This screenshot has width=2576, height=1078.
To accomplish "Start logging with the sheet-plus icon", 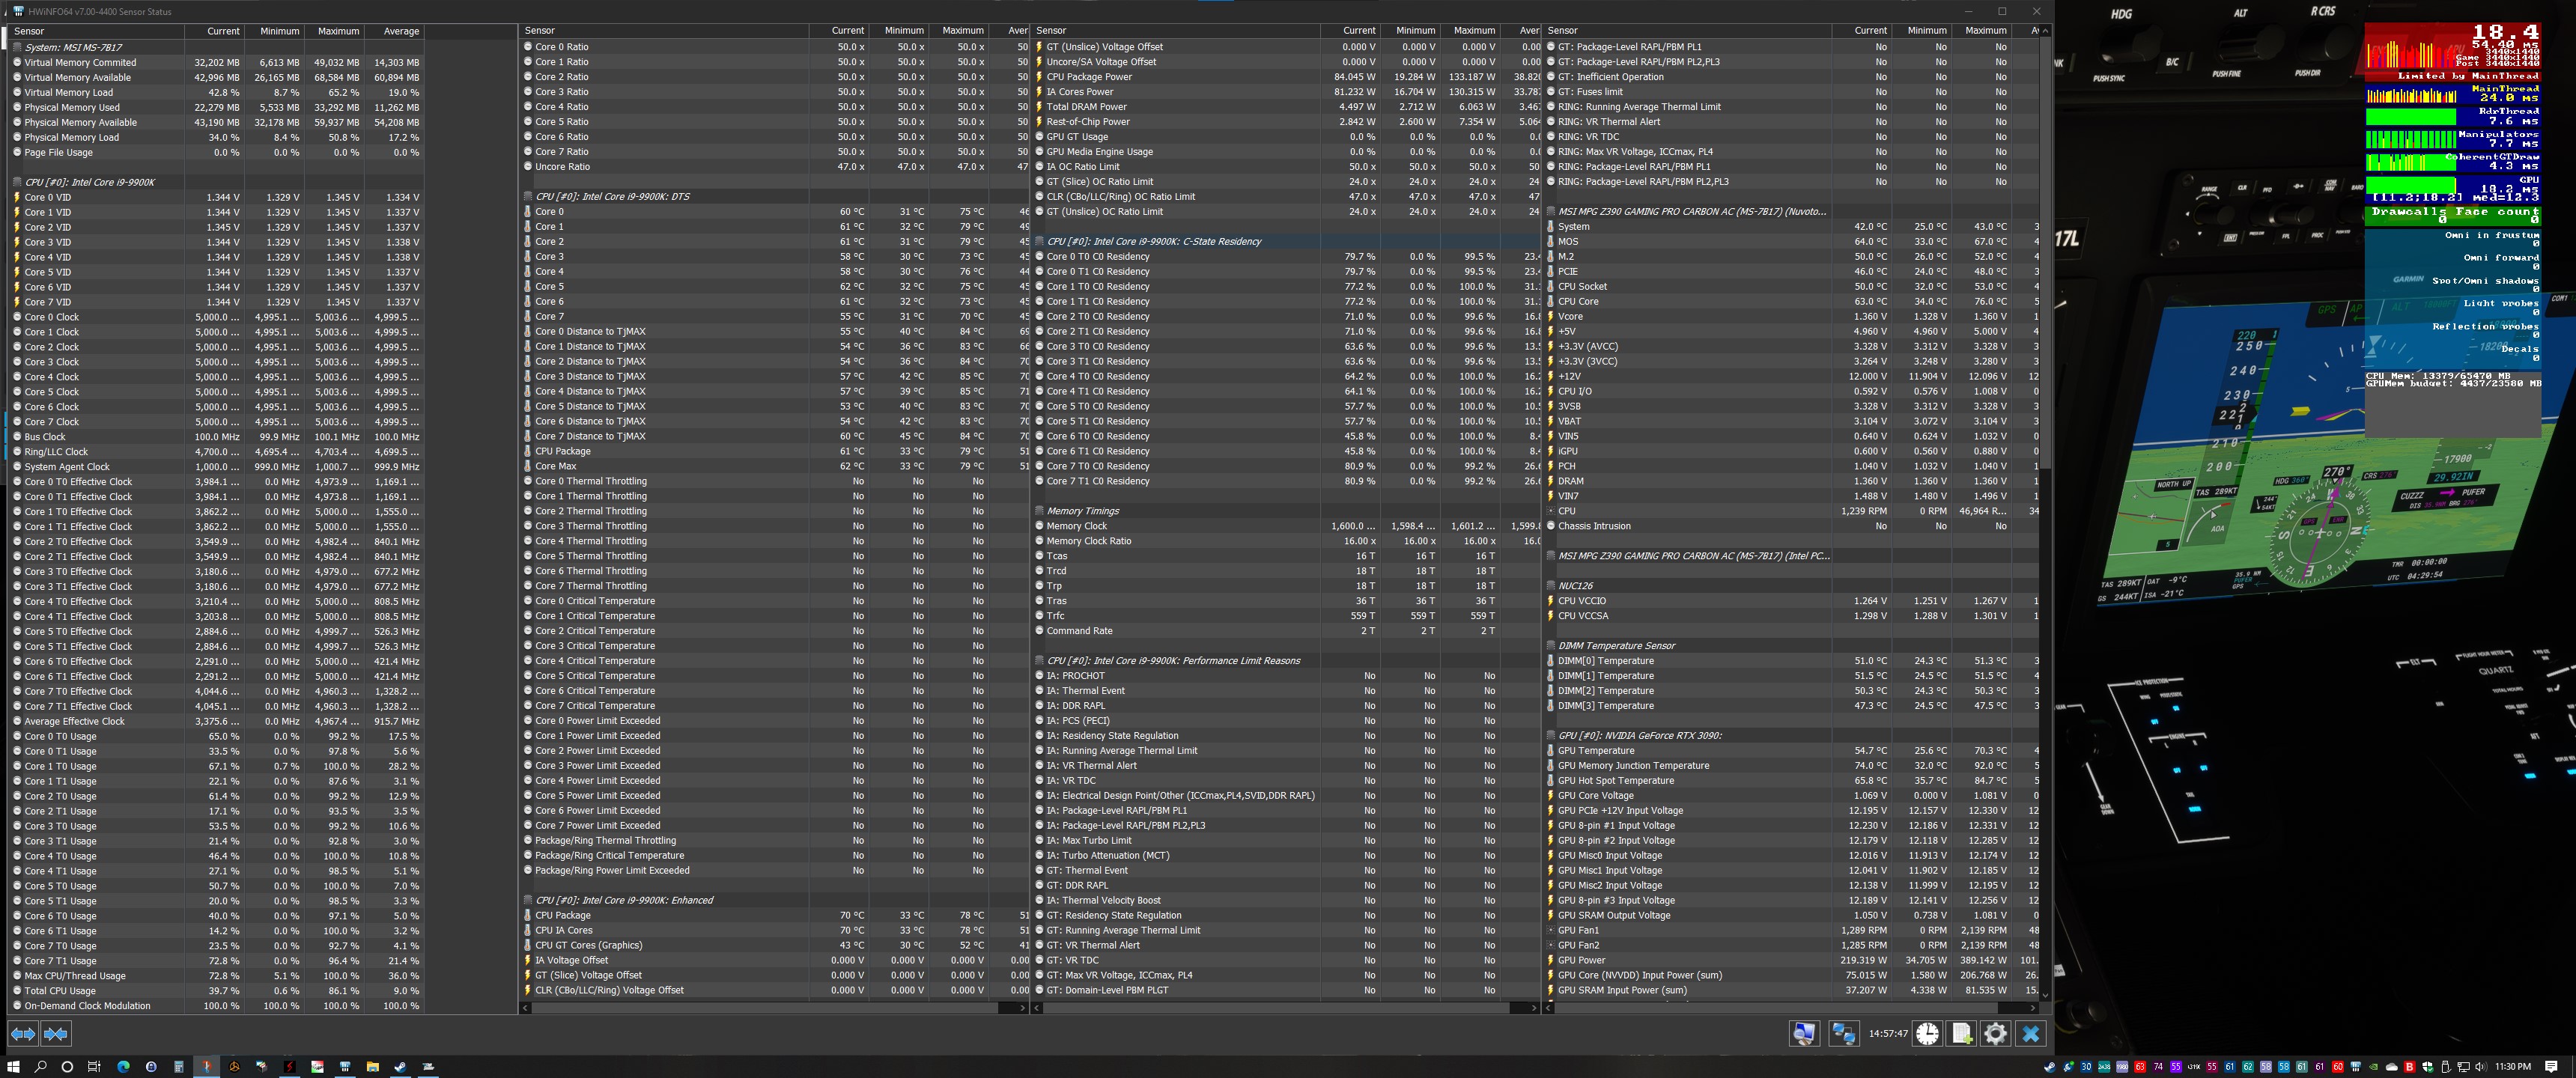I will pos(1961,1033).
